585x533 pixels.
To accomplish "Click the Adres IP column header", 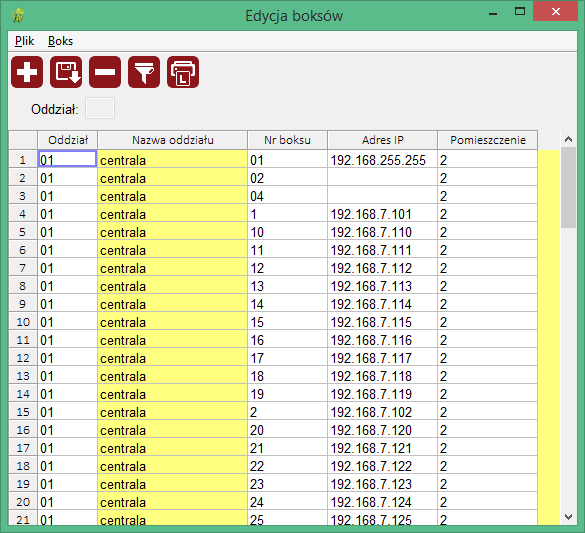I will click(382, 140).
